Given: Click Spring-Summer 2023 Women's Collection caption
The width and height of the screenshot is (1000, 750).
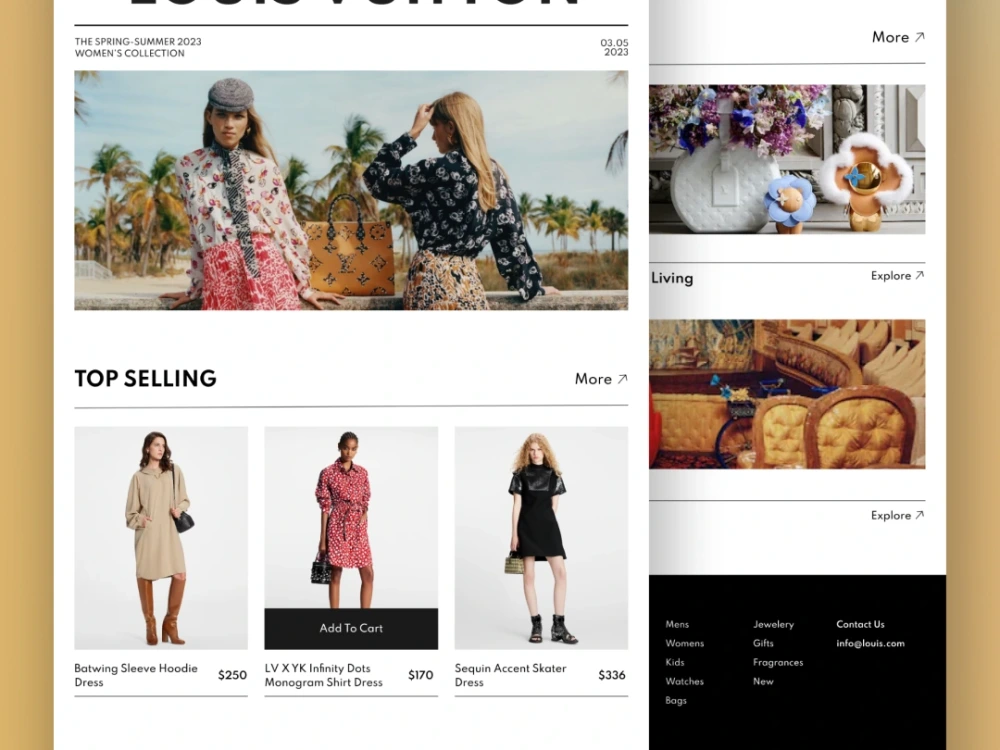Looking at the screenshot, I should pyautogui.click(x=138, y=47).
